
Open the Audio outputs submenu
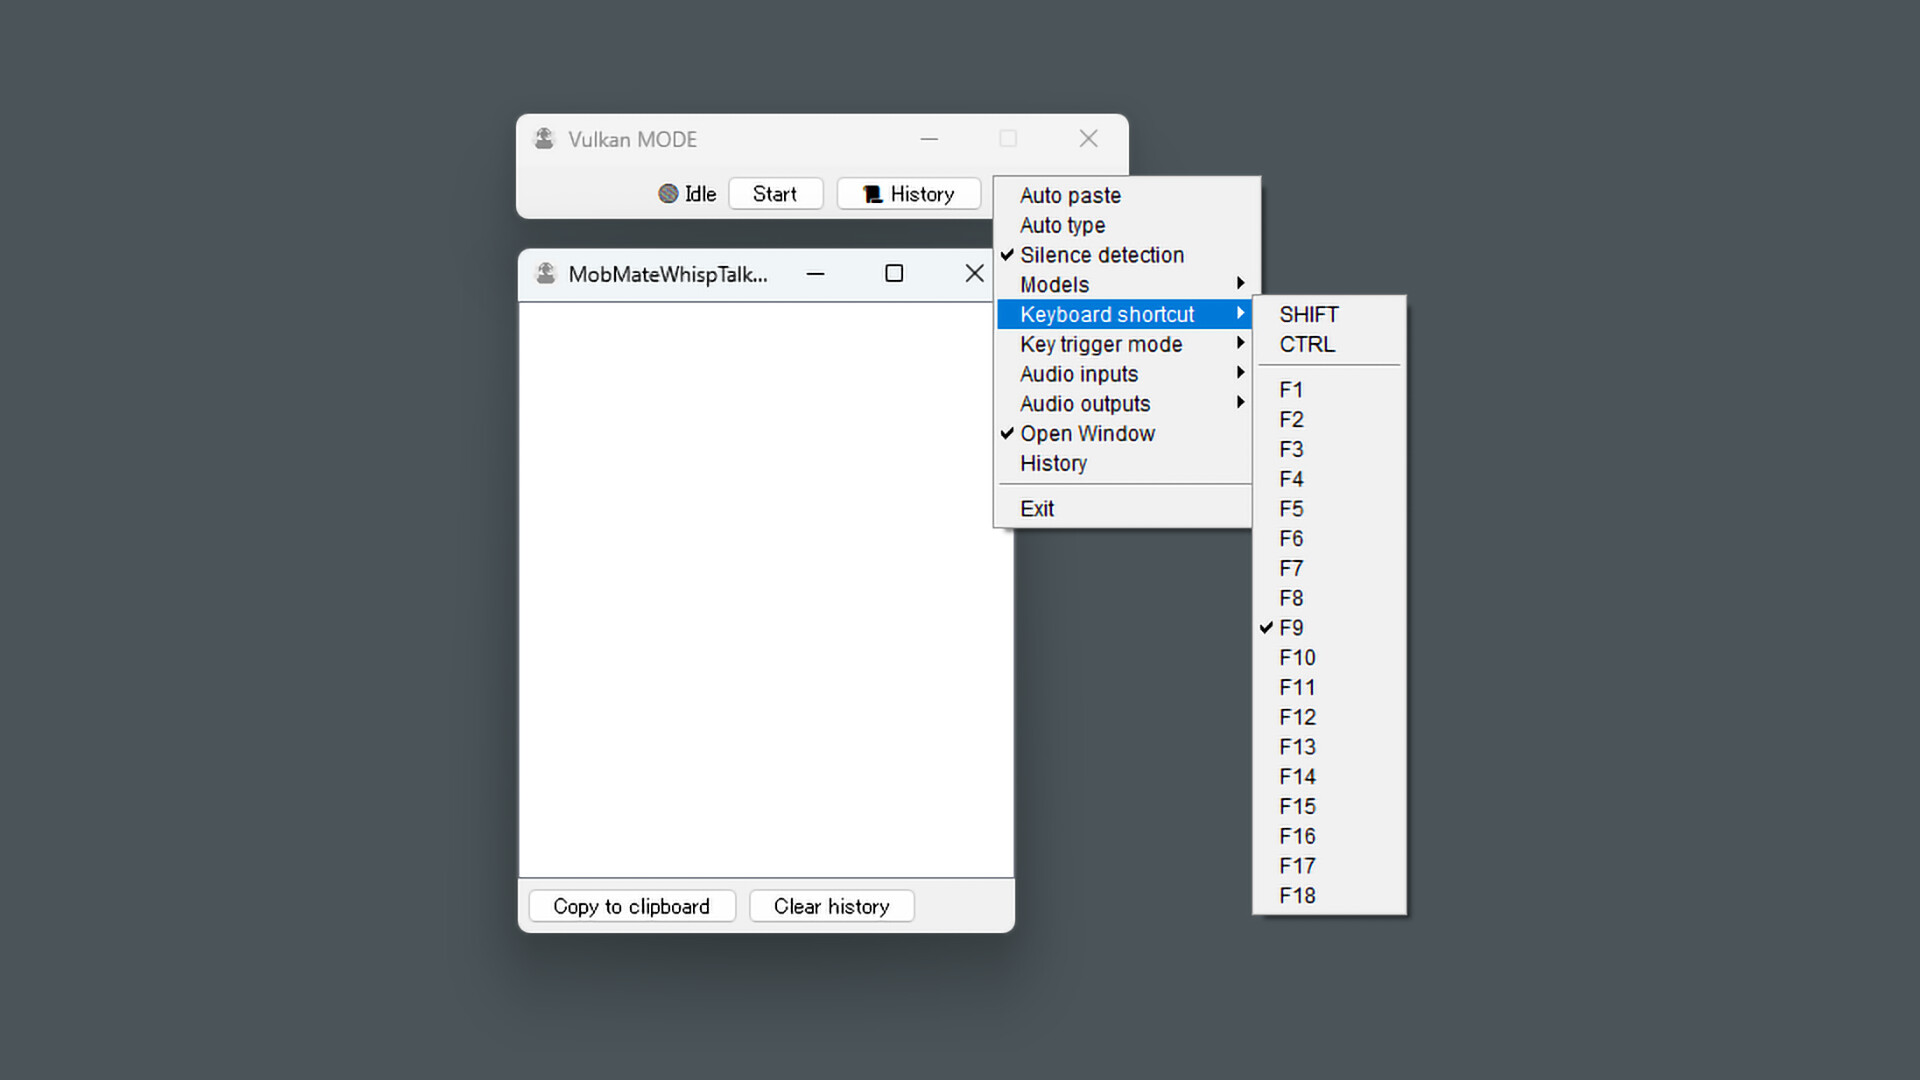coord(1084,404)
